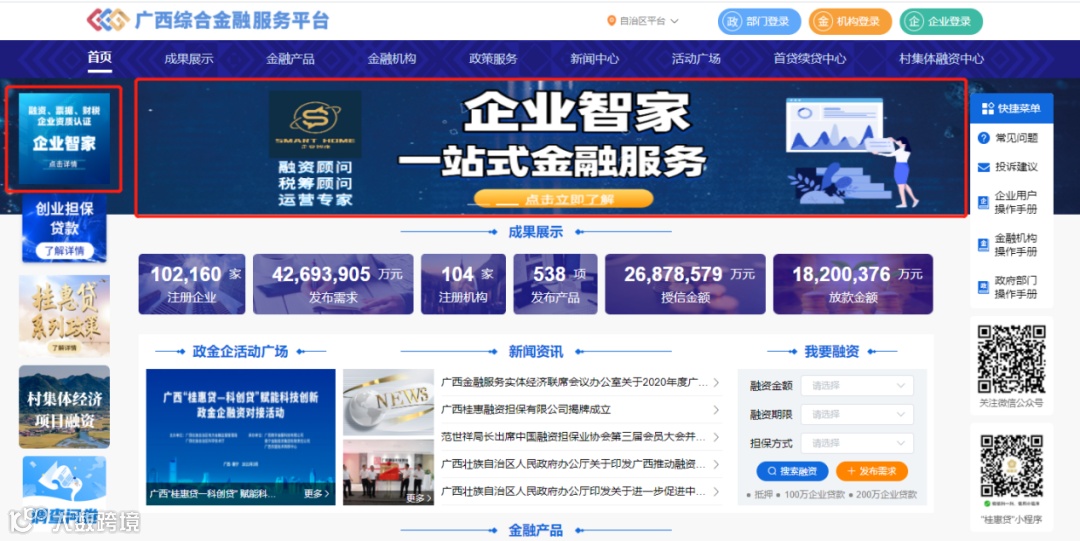The image size is (1080, 541).
Task: Click the 机构登录 button
Action: point(850,21)
